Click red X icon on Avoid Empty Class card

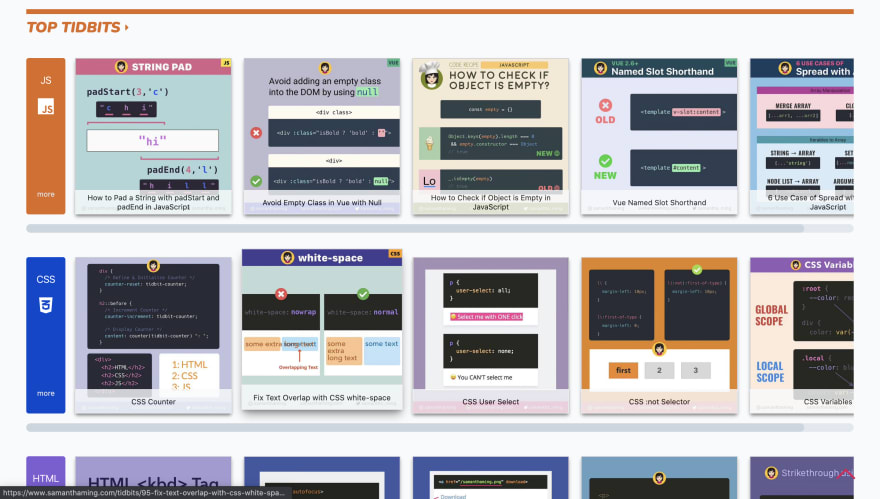256,133
